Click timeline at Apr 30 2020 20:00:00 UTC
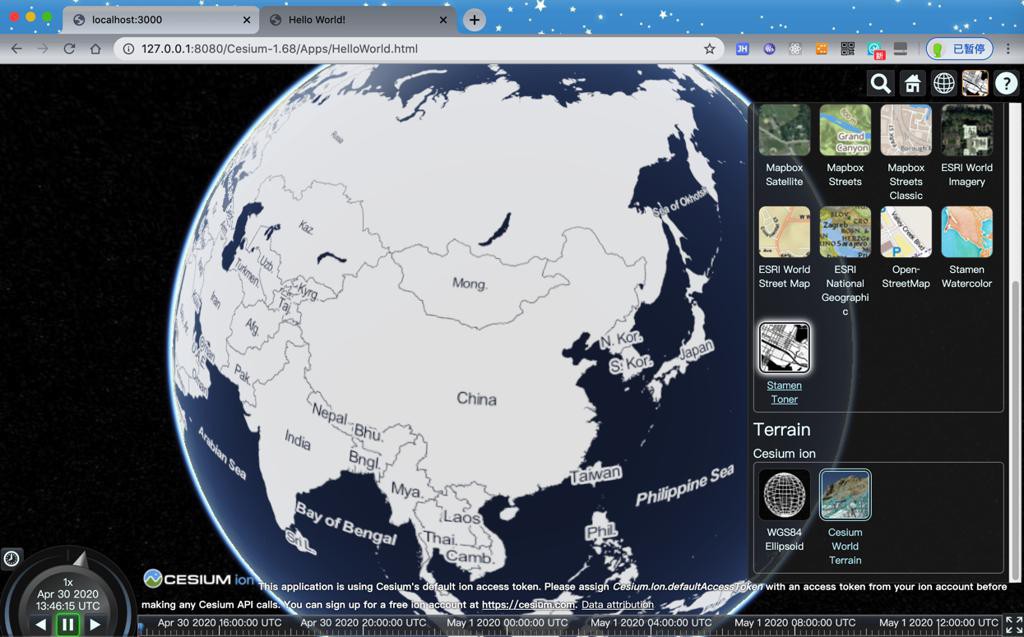Image resolution: width=1024 pixels, height=637 pixels. [363, 623]
